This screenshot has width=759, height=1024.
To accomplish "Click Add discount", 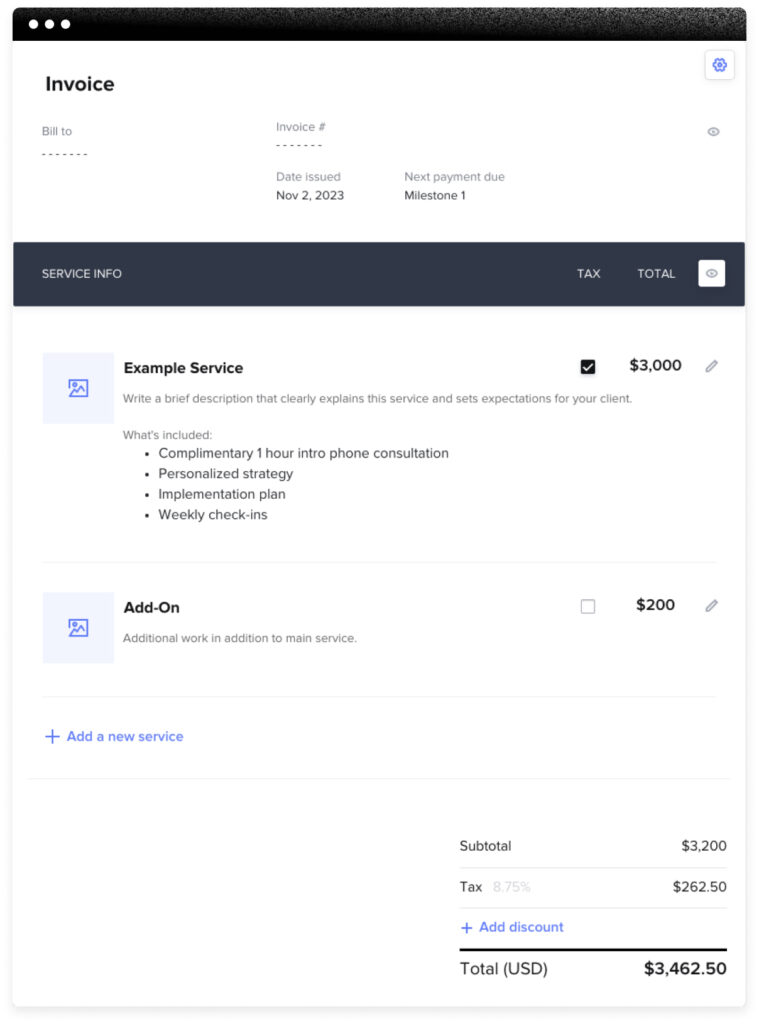I will click(521, 927).
